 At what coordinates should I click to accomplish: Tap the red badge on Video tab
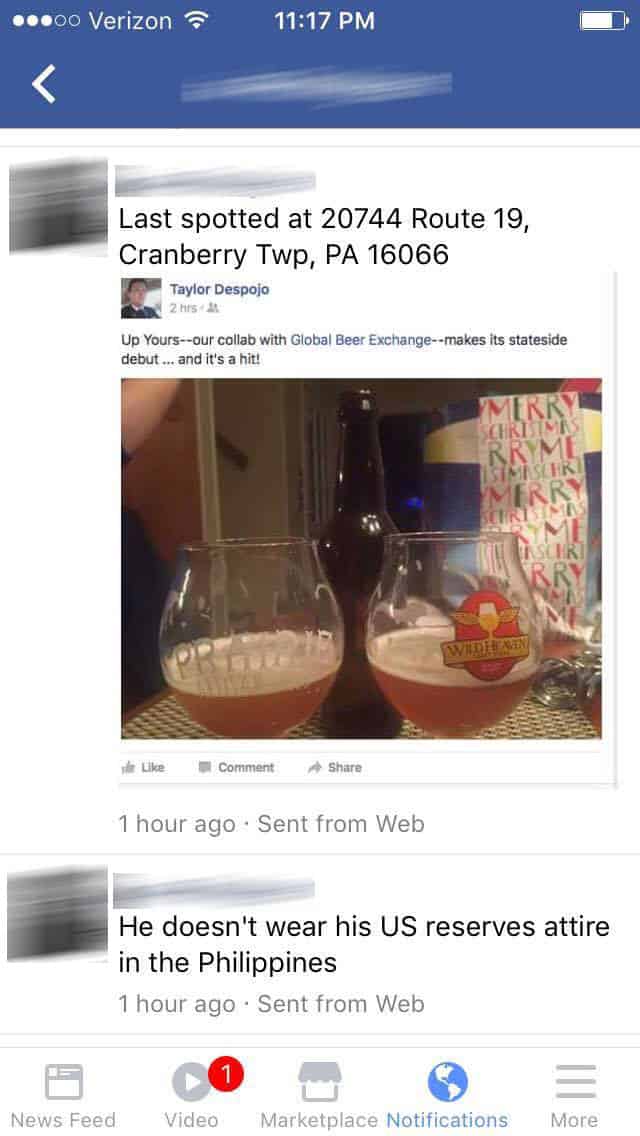click(x=225, y=1075)
